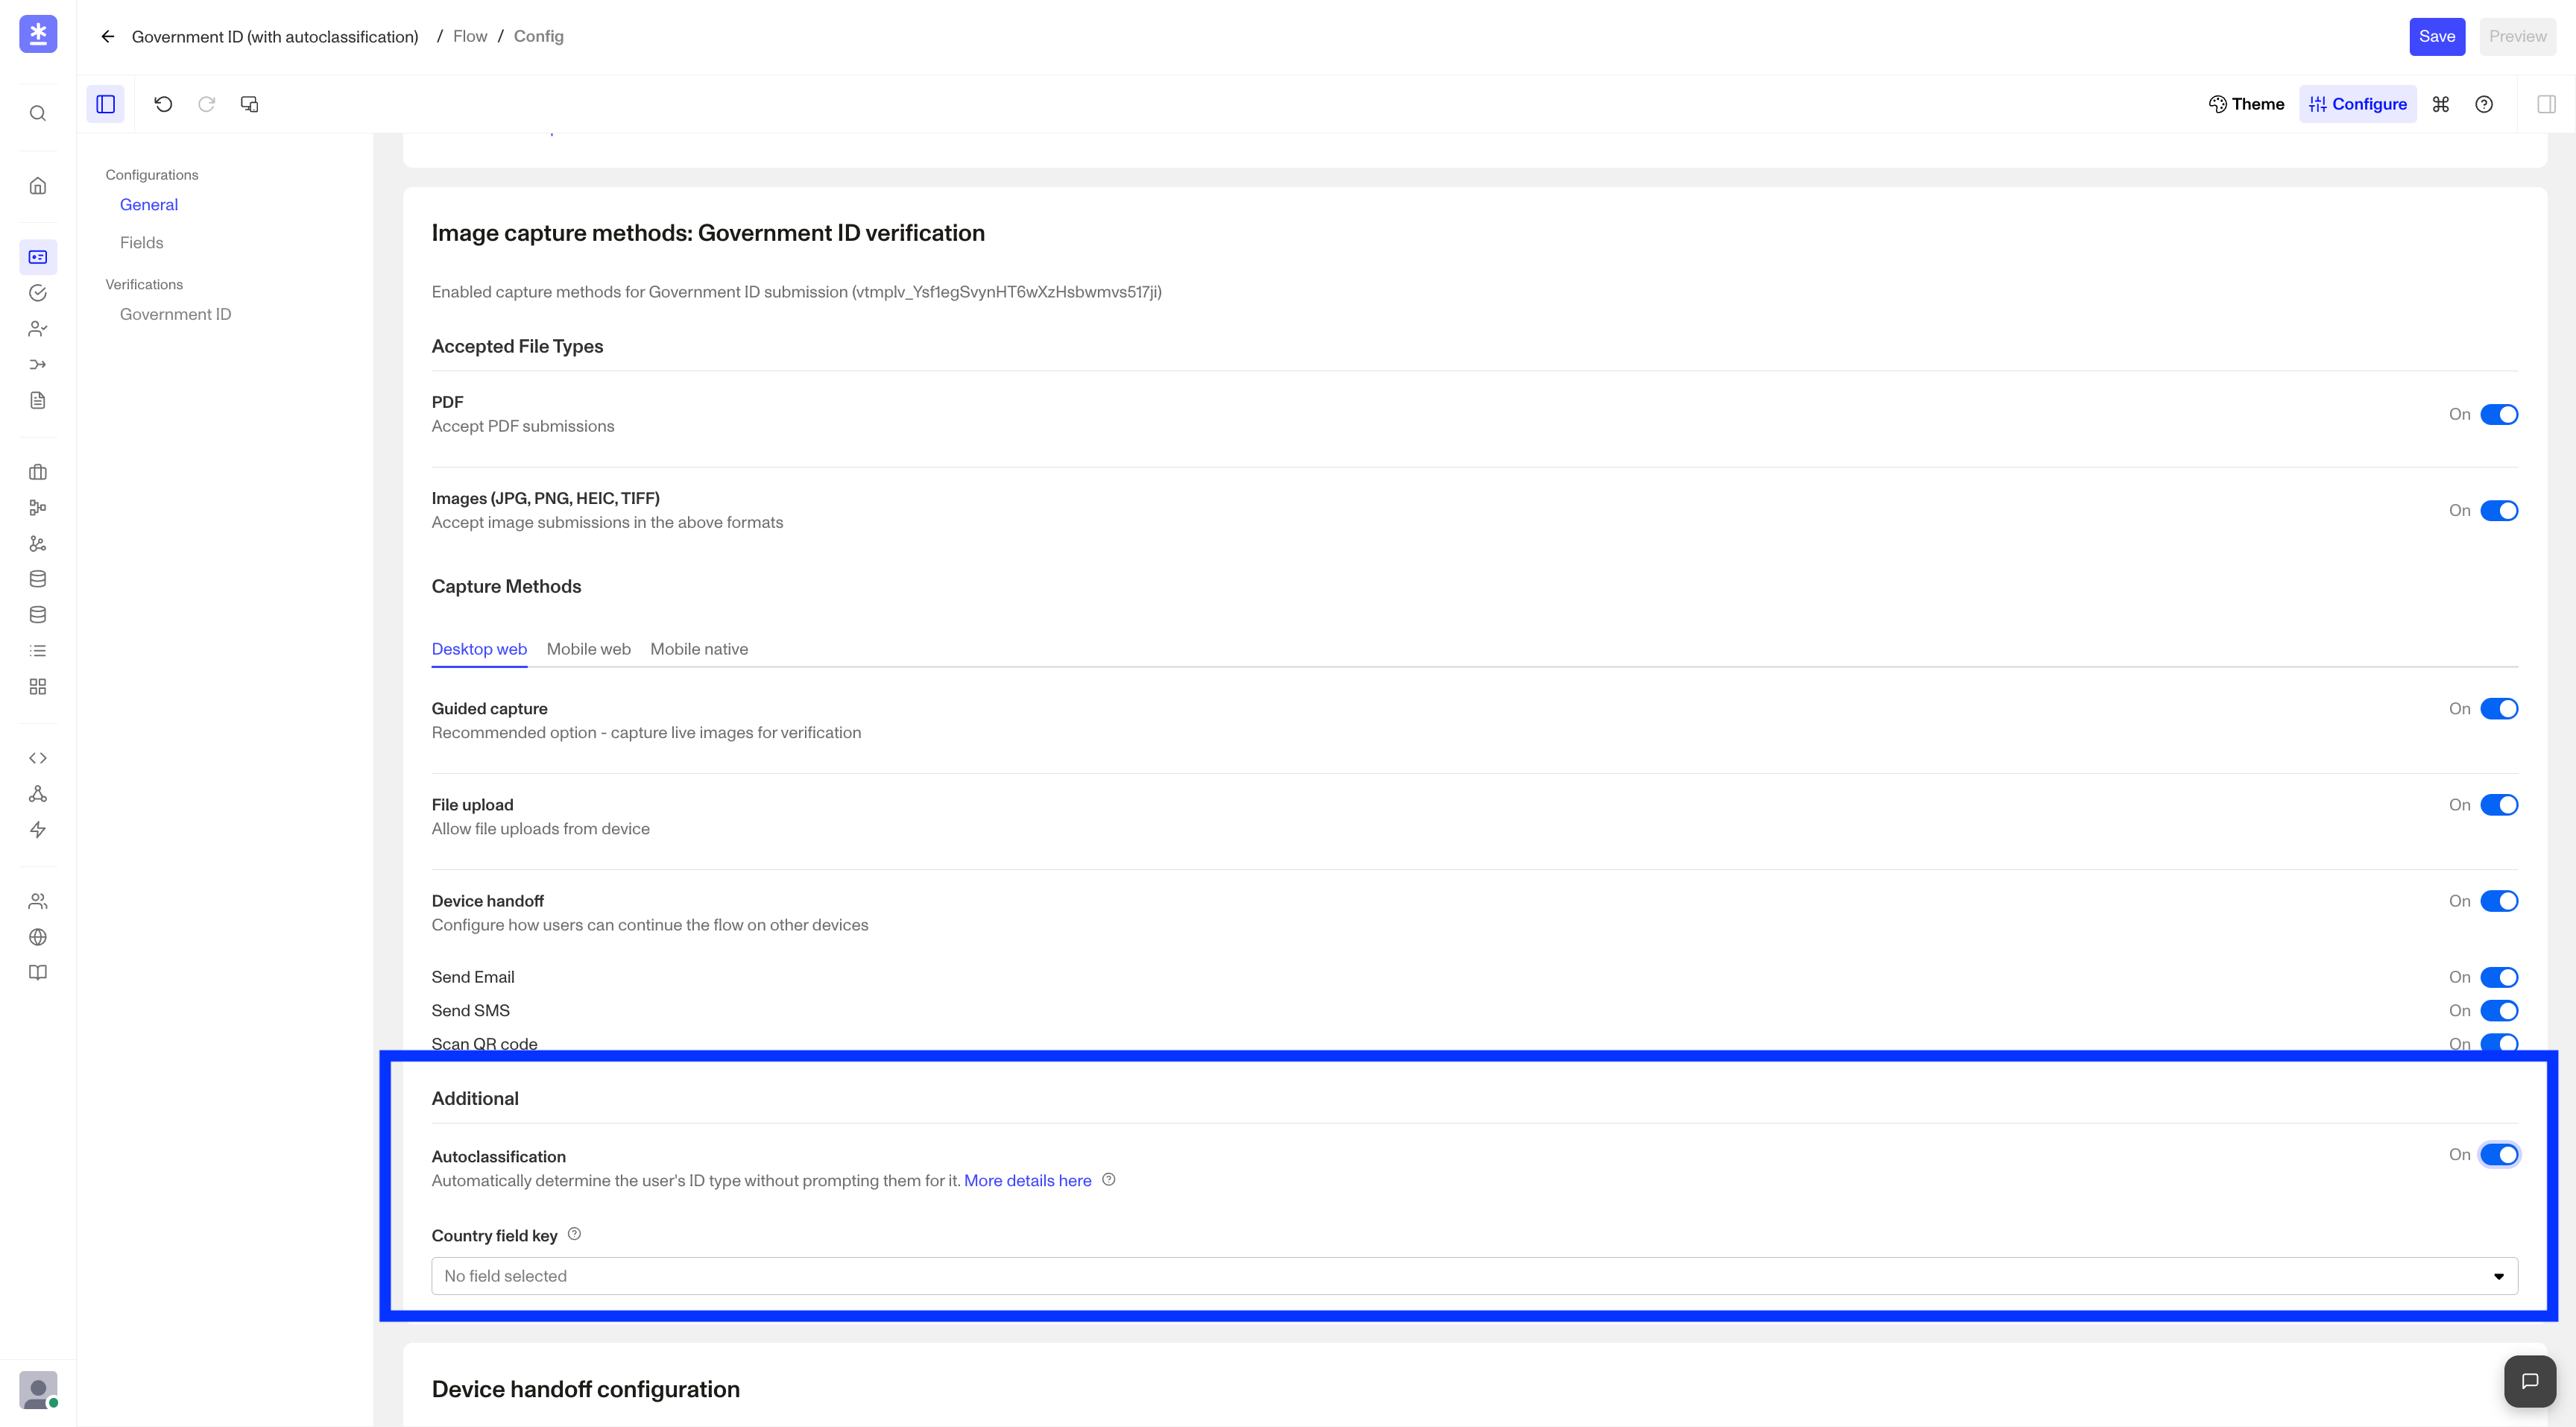
Task: Open the More details here link
Action: pyautogui.click(x=1027, y=1181)
